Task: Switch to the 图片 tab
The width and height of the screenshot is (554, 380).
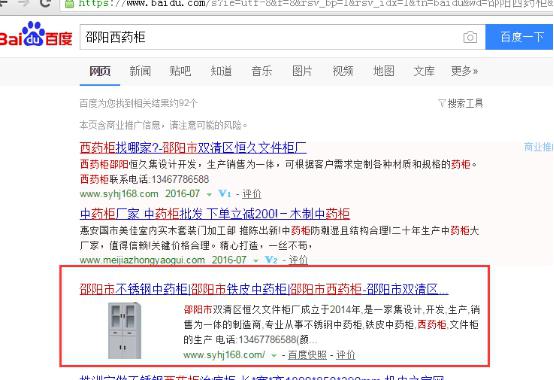Action: [302, 71]
